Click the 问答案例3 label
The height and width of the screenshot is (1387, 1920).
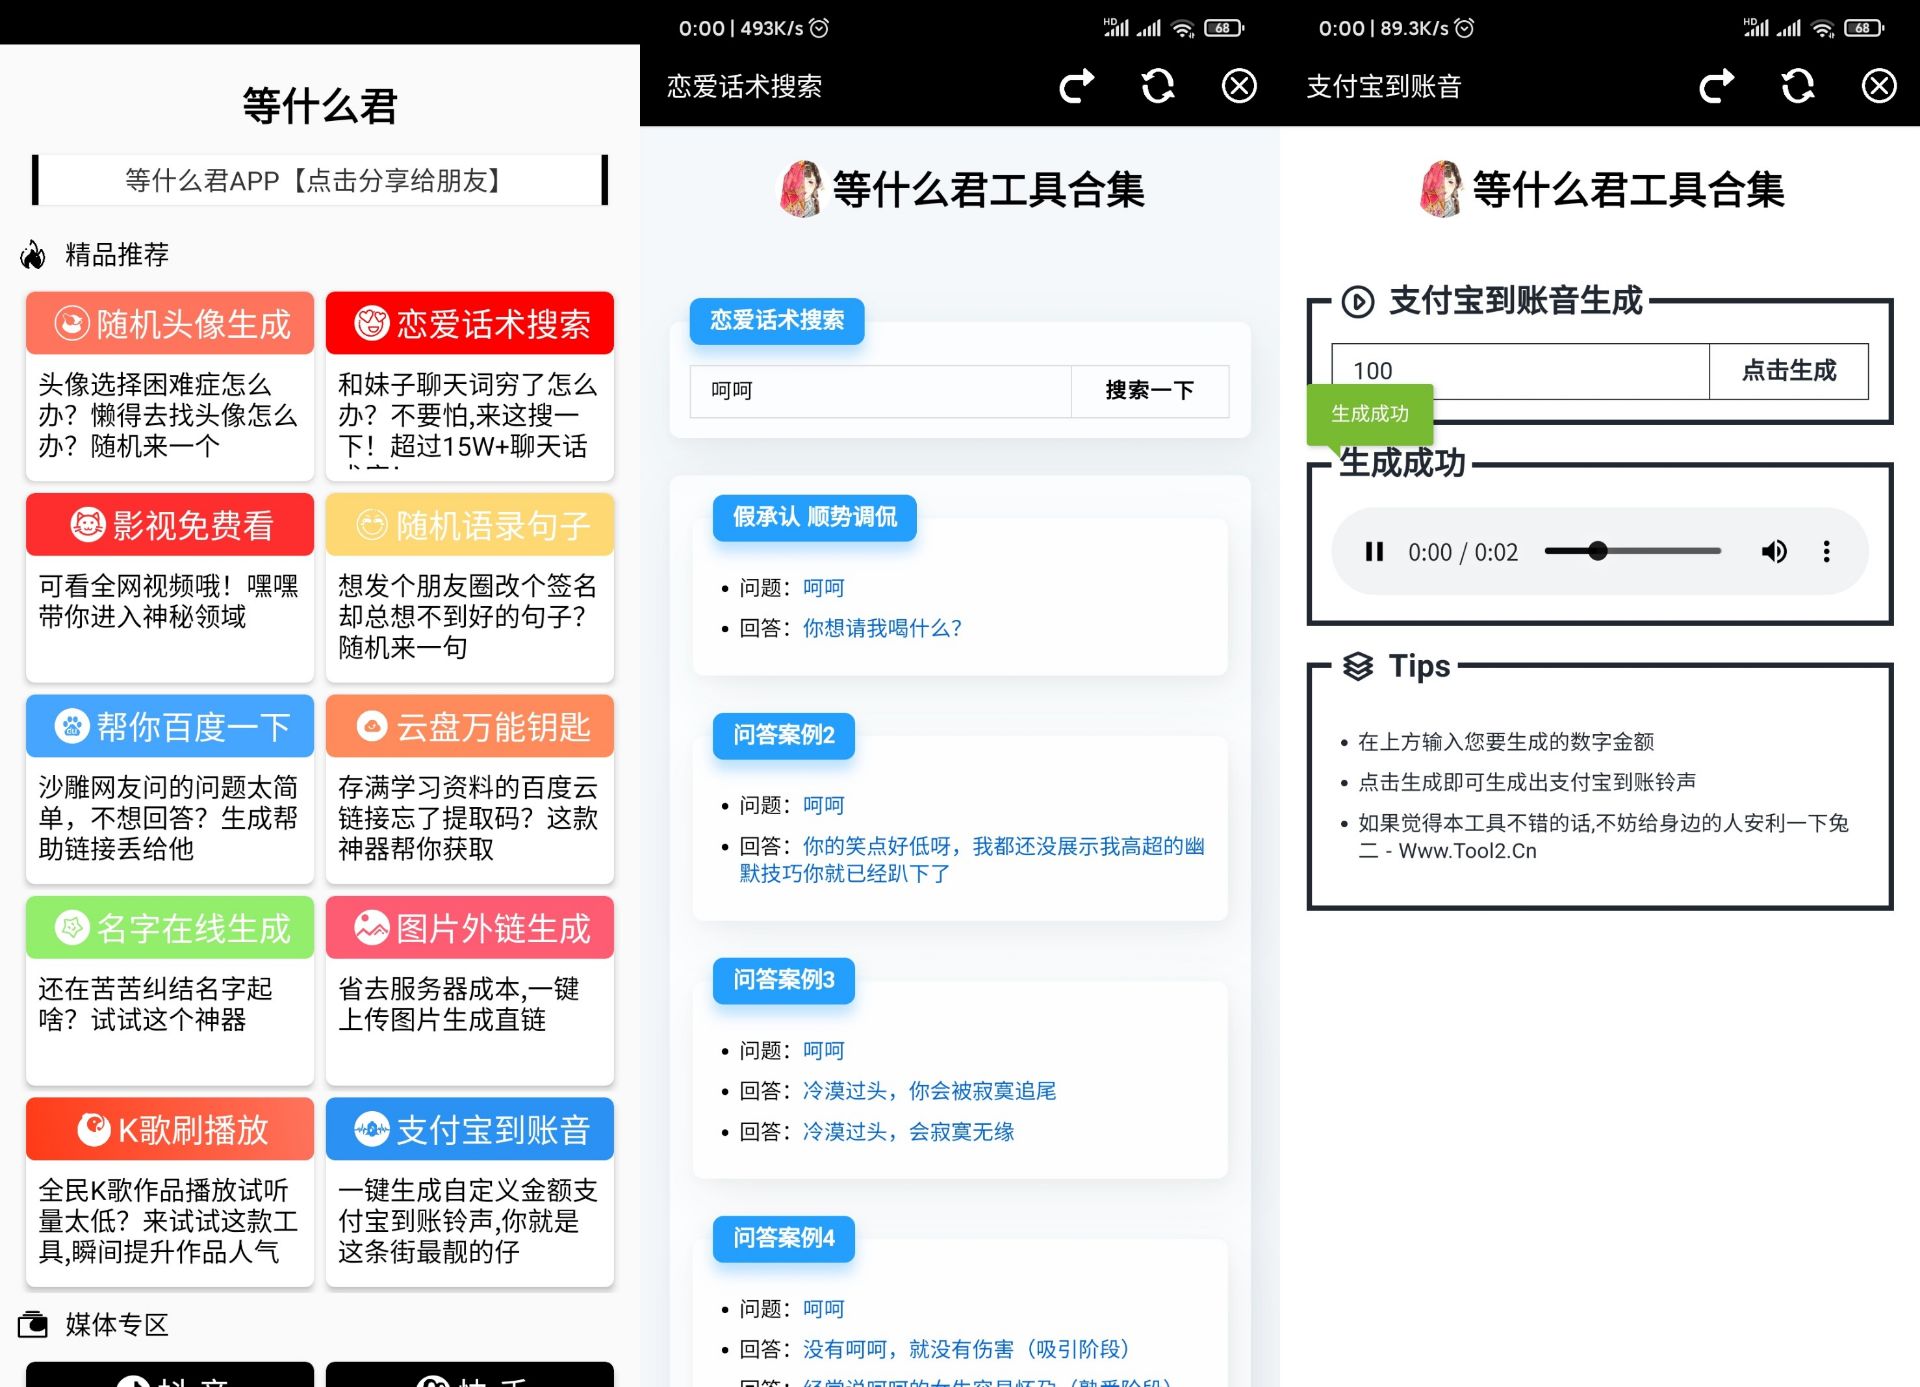tap(784, 980)
